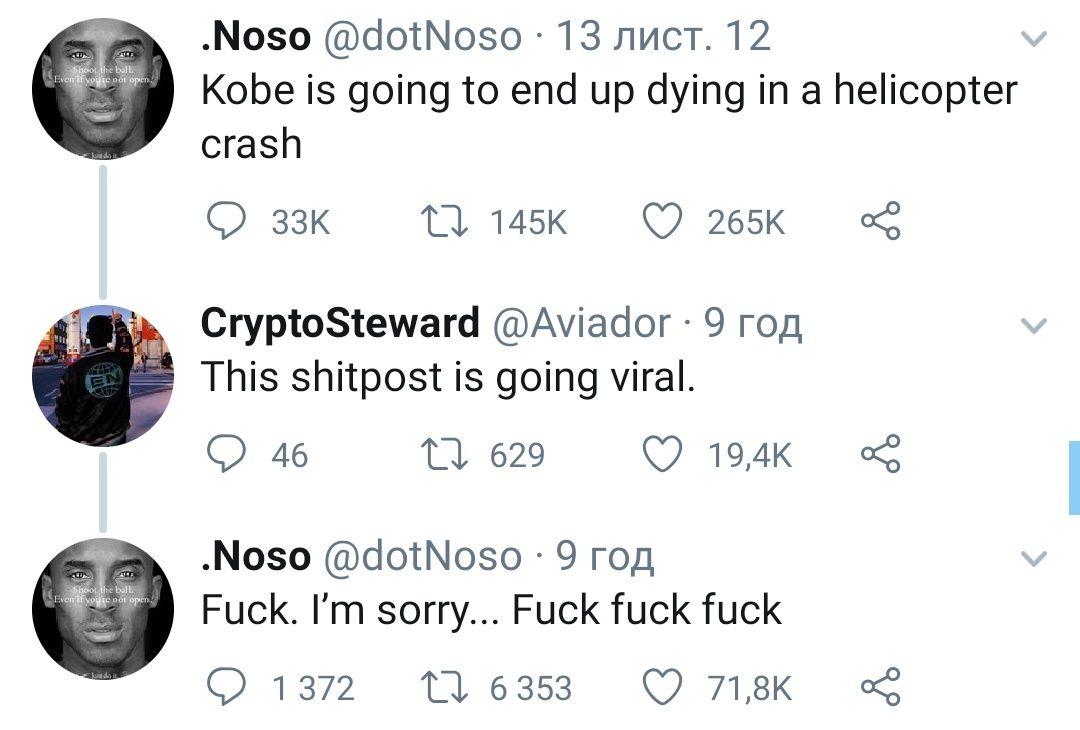Open the chevron menu on the last .Noso tweet
1080x730 pixels.
tap(1033, 558)
